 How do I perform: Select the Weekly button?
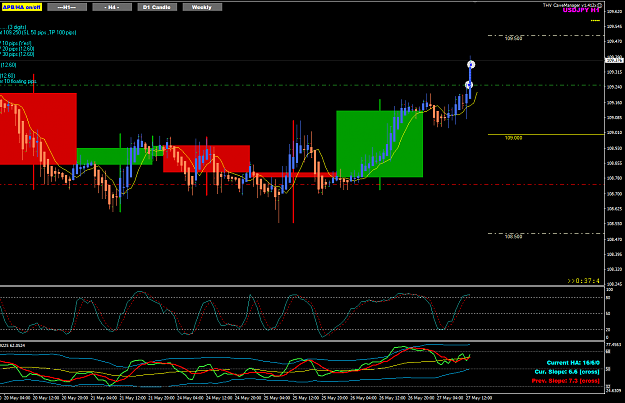click(202, 7)
